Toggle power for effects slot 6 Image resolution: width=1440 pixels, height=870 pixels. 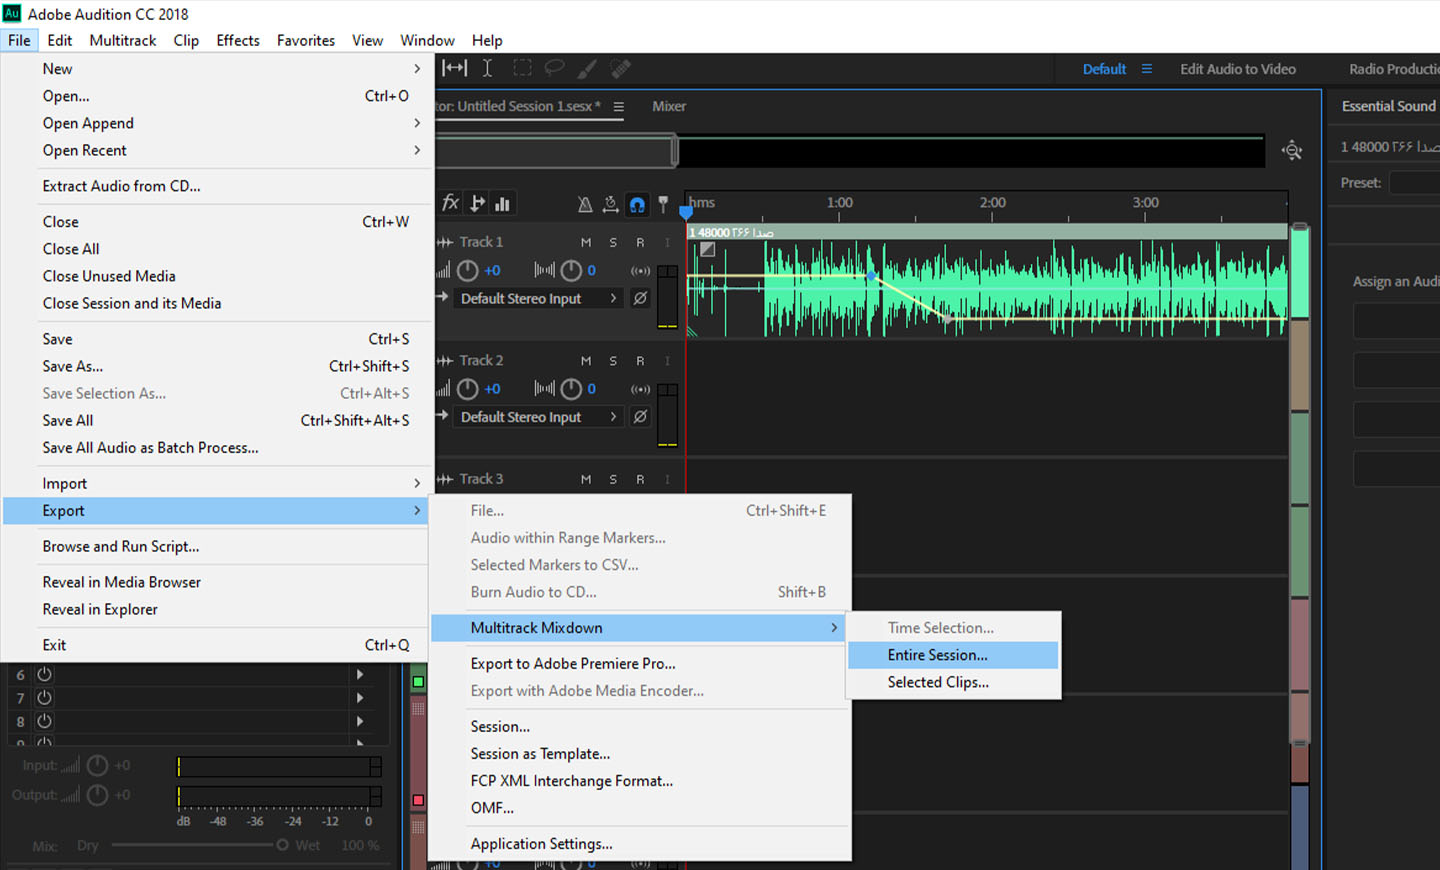44,674
